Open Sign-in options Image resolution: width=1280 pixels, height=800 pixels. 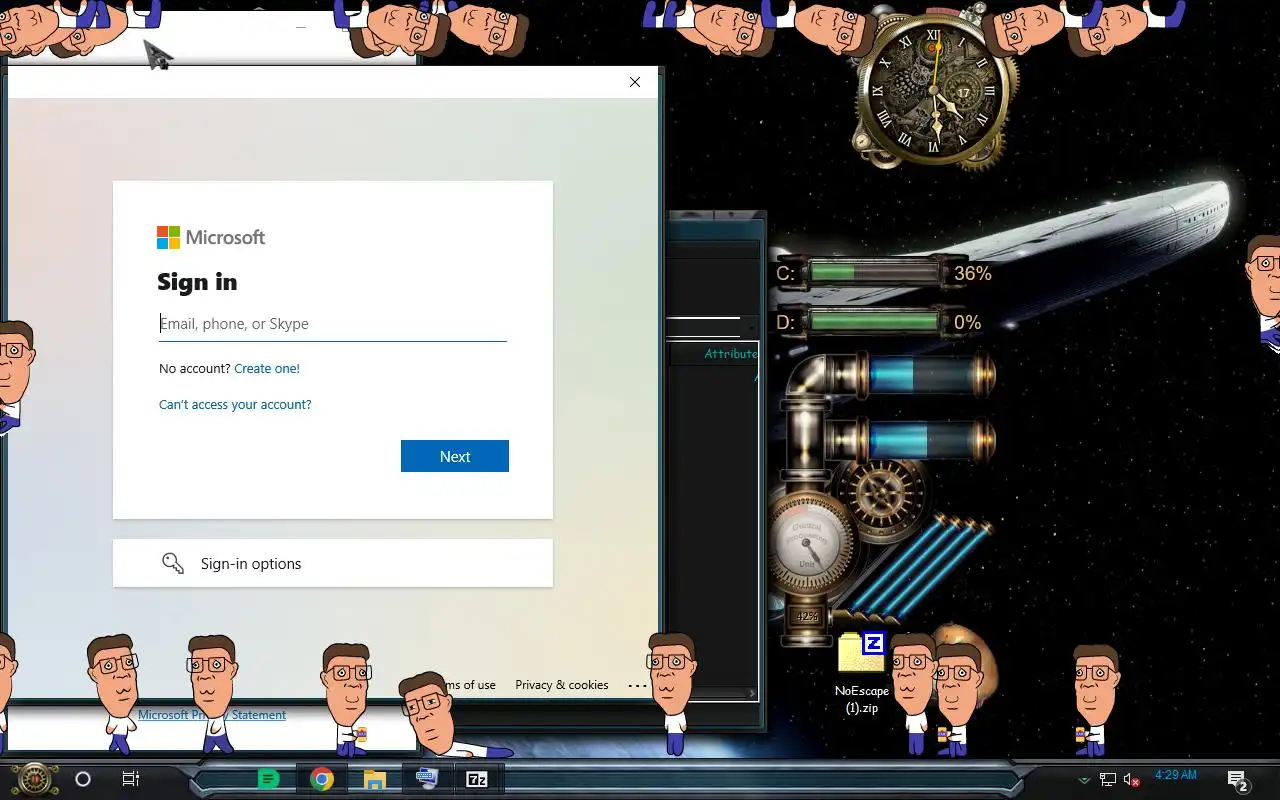[x=333, y=563]
